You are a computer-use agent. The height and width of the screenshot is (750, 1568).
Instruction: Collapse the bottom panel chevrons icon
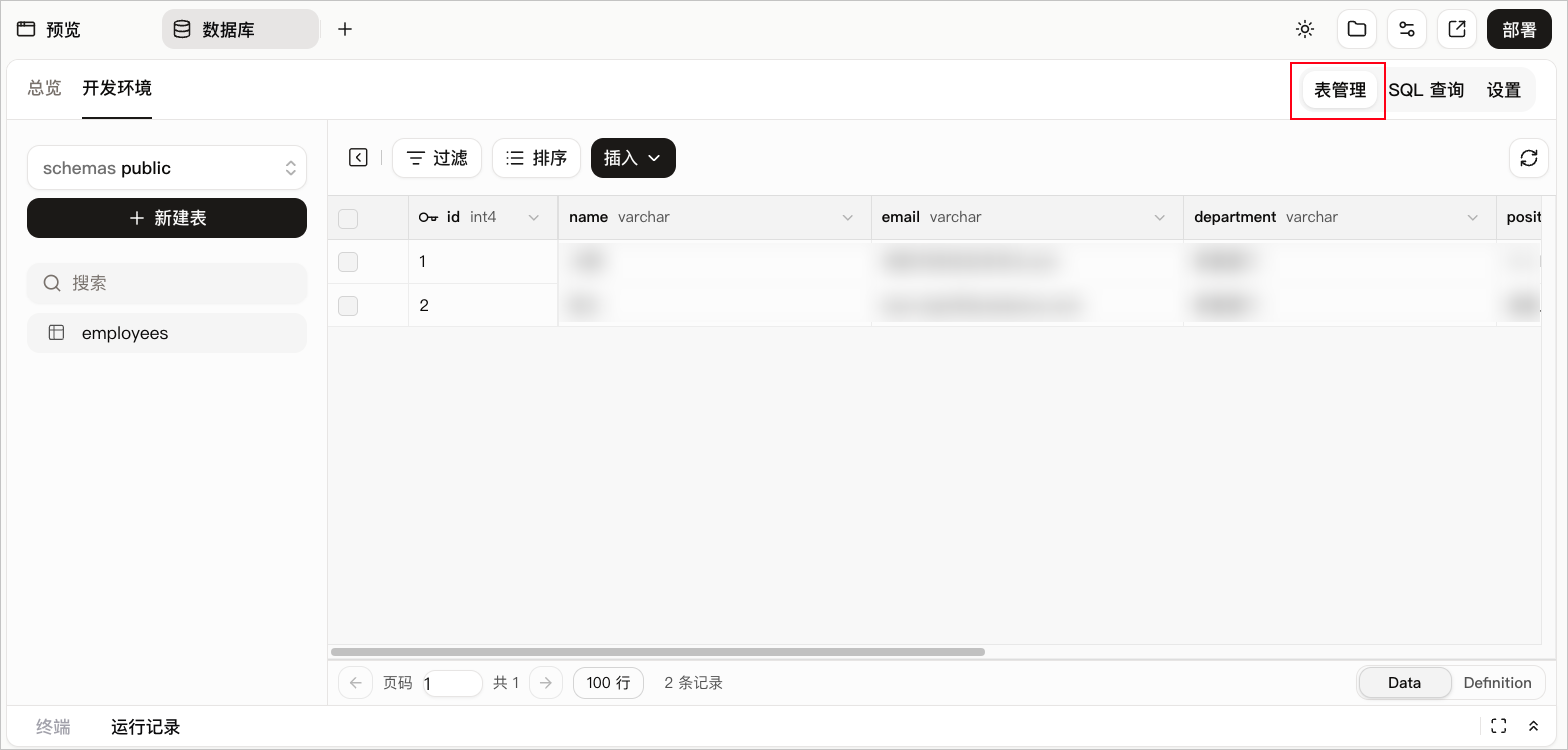click(x=1534, y=726)
